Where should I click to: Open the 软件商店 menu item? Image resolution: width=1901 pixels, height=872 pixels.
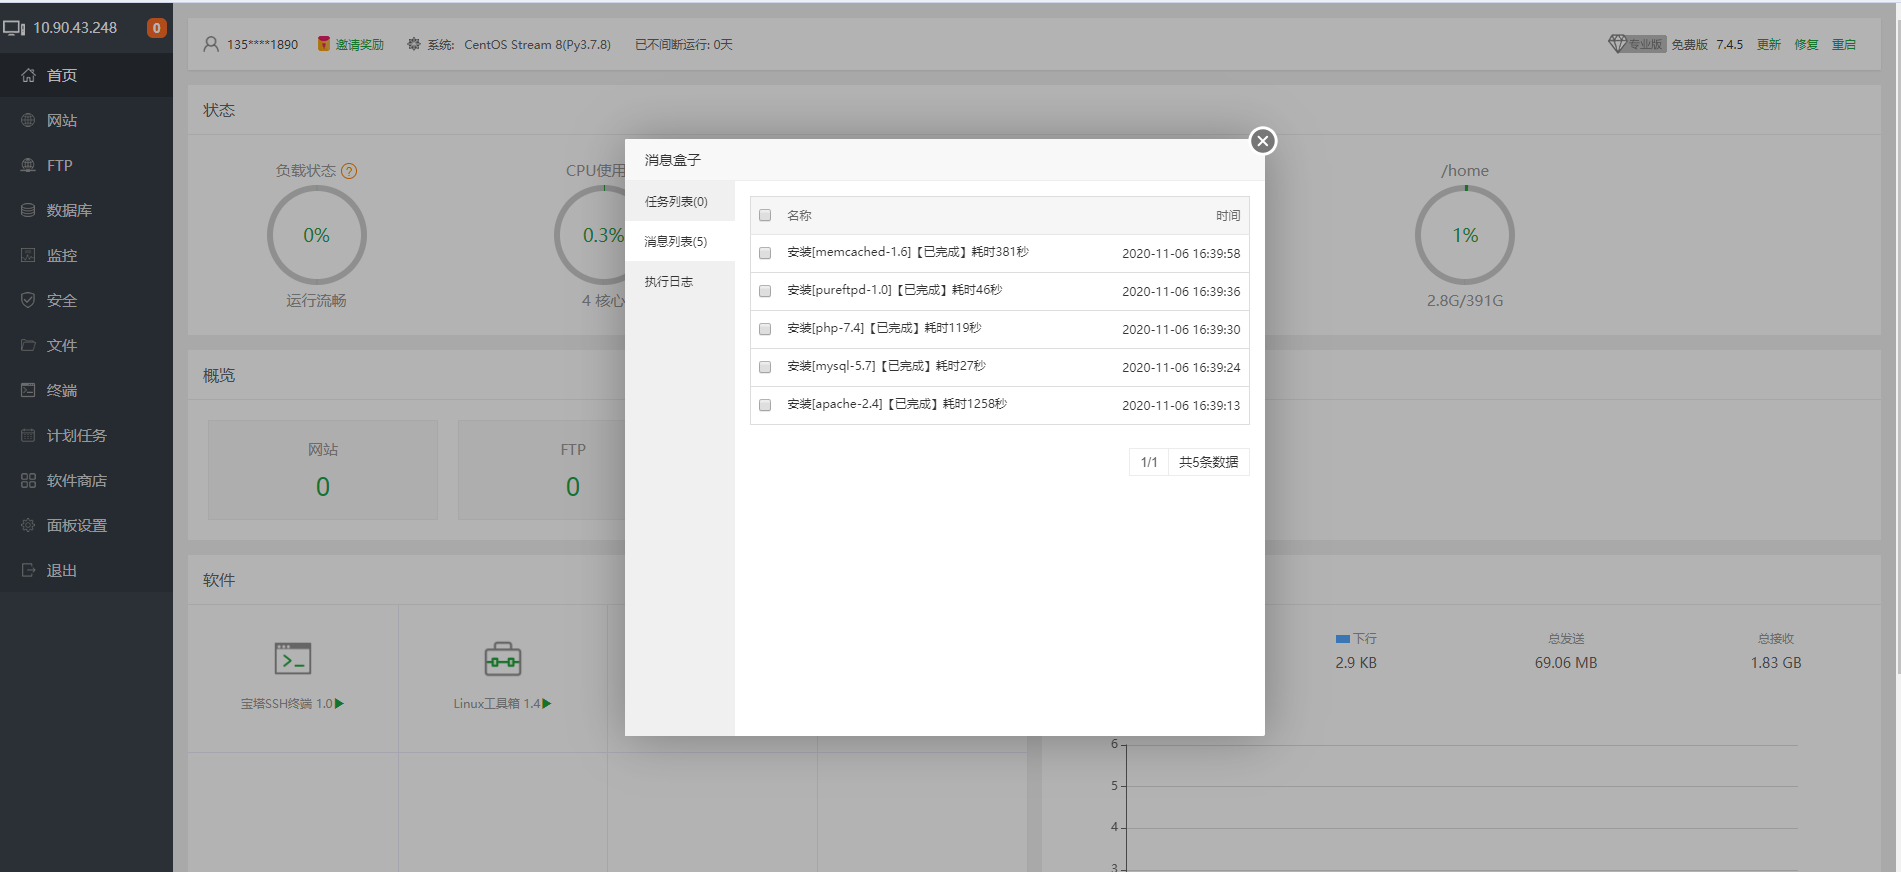(86, 480)
